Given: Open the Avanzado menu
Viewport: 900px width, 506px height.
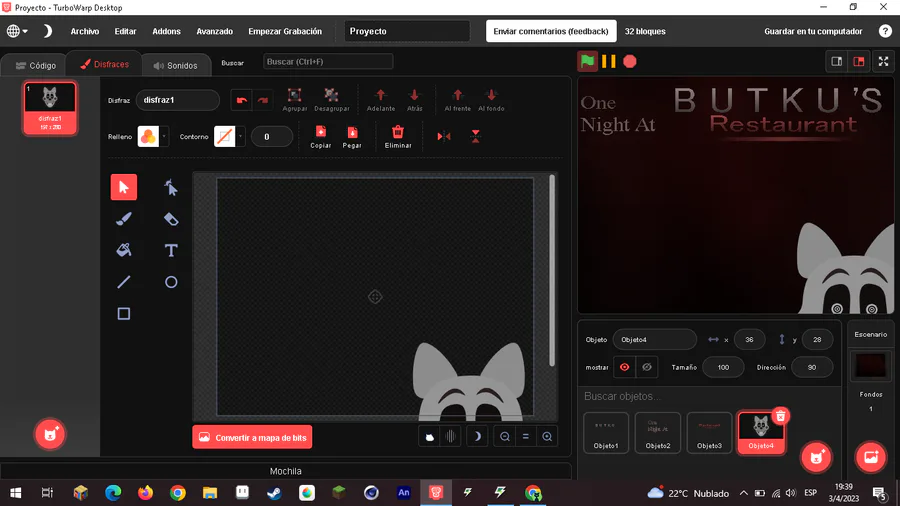Looking at the screenshot, I should [215, 32].
